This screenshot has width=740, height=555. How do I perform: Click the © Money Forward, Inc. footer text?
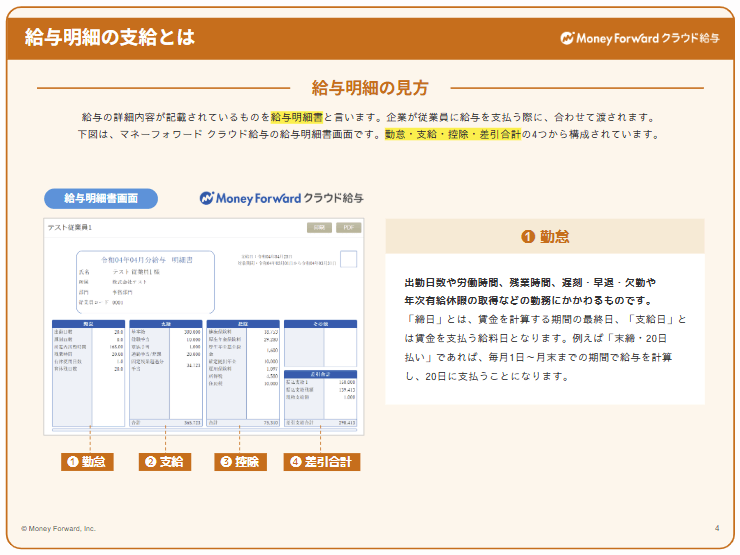(x=58, y=529)
